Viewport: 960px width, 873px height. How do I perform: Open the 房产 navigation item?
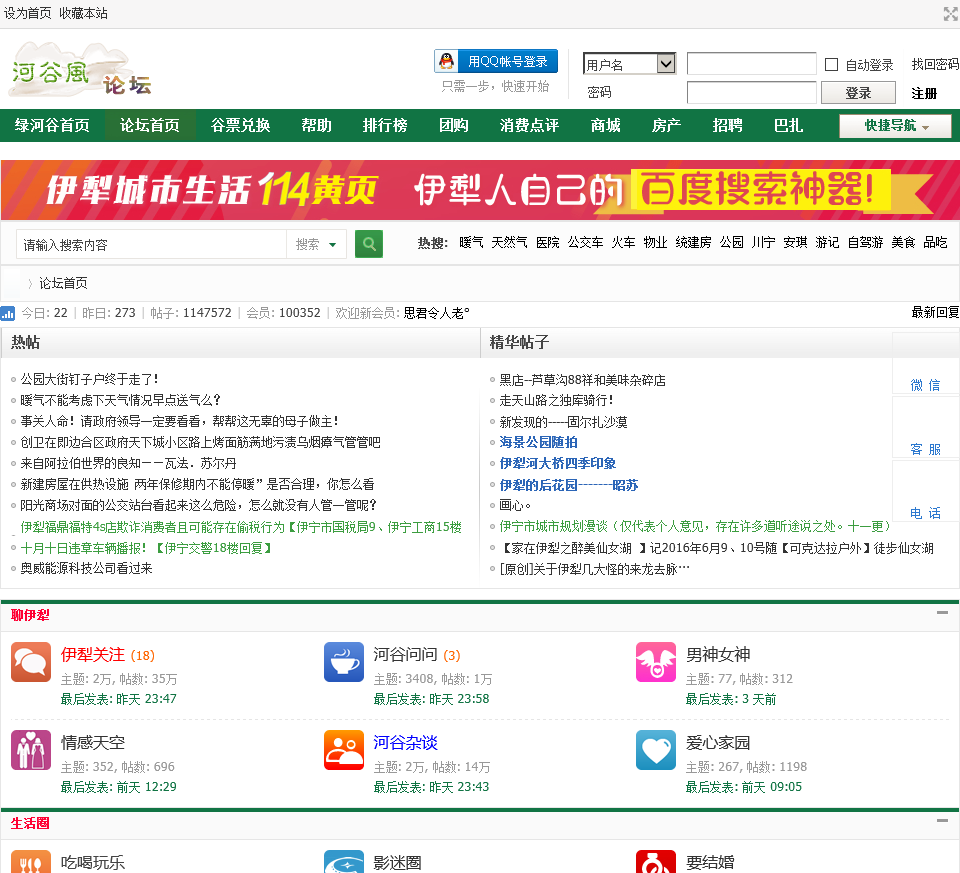[x=667, y=126]
